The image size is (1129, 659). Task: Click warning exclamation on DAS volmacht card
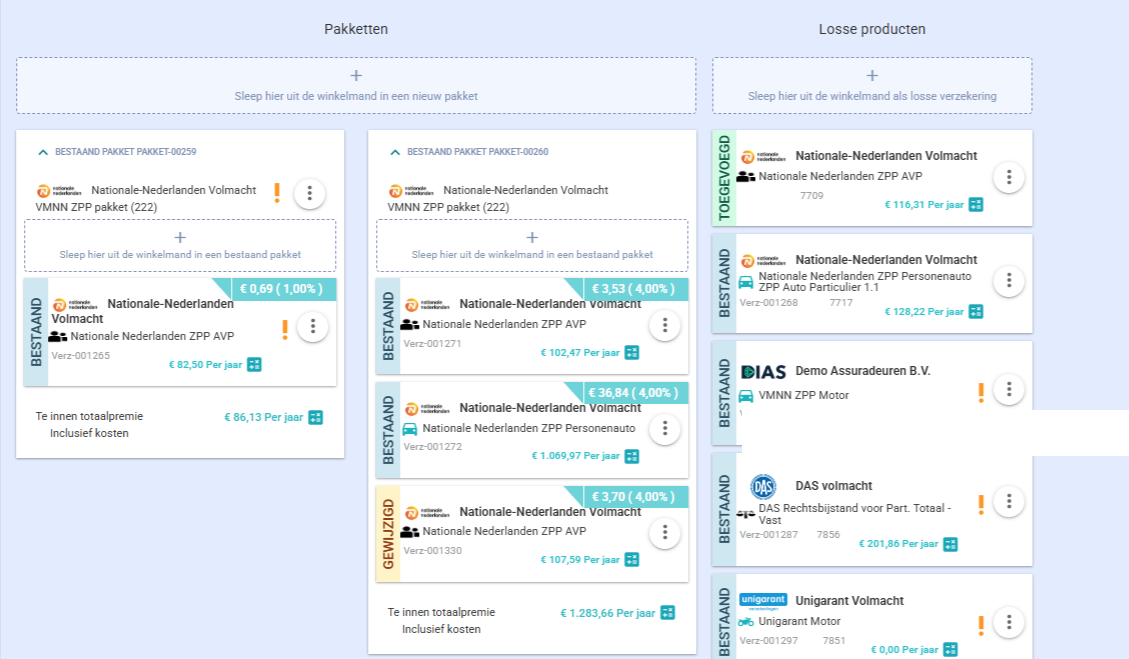click(981, 505)
